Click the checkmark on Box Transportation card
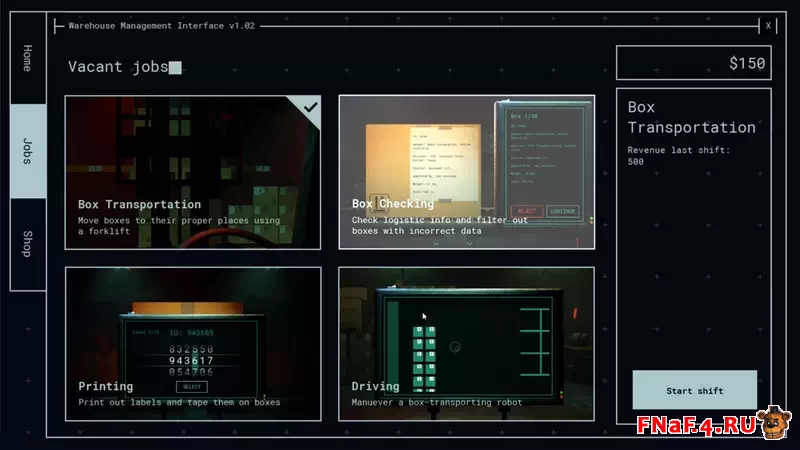Viewport: 800px width, 450px height. click(x=311, y=106)
